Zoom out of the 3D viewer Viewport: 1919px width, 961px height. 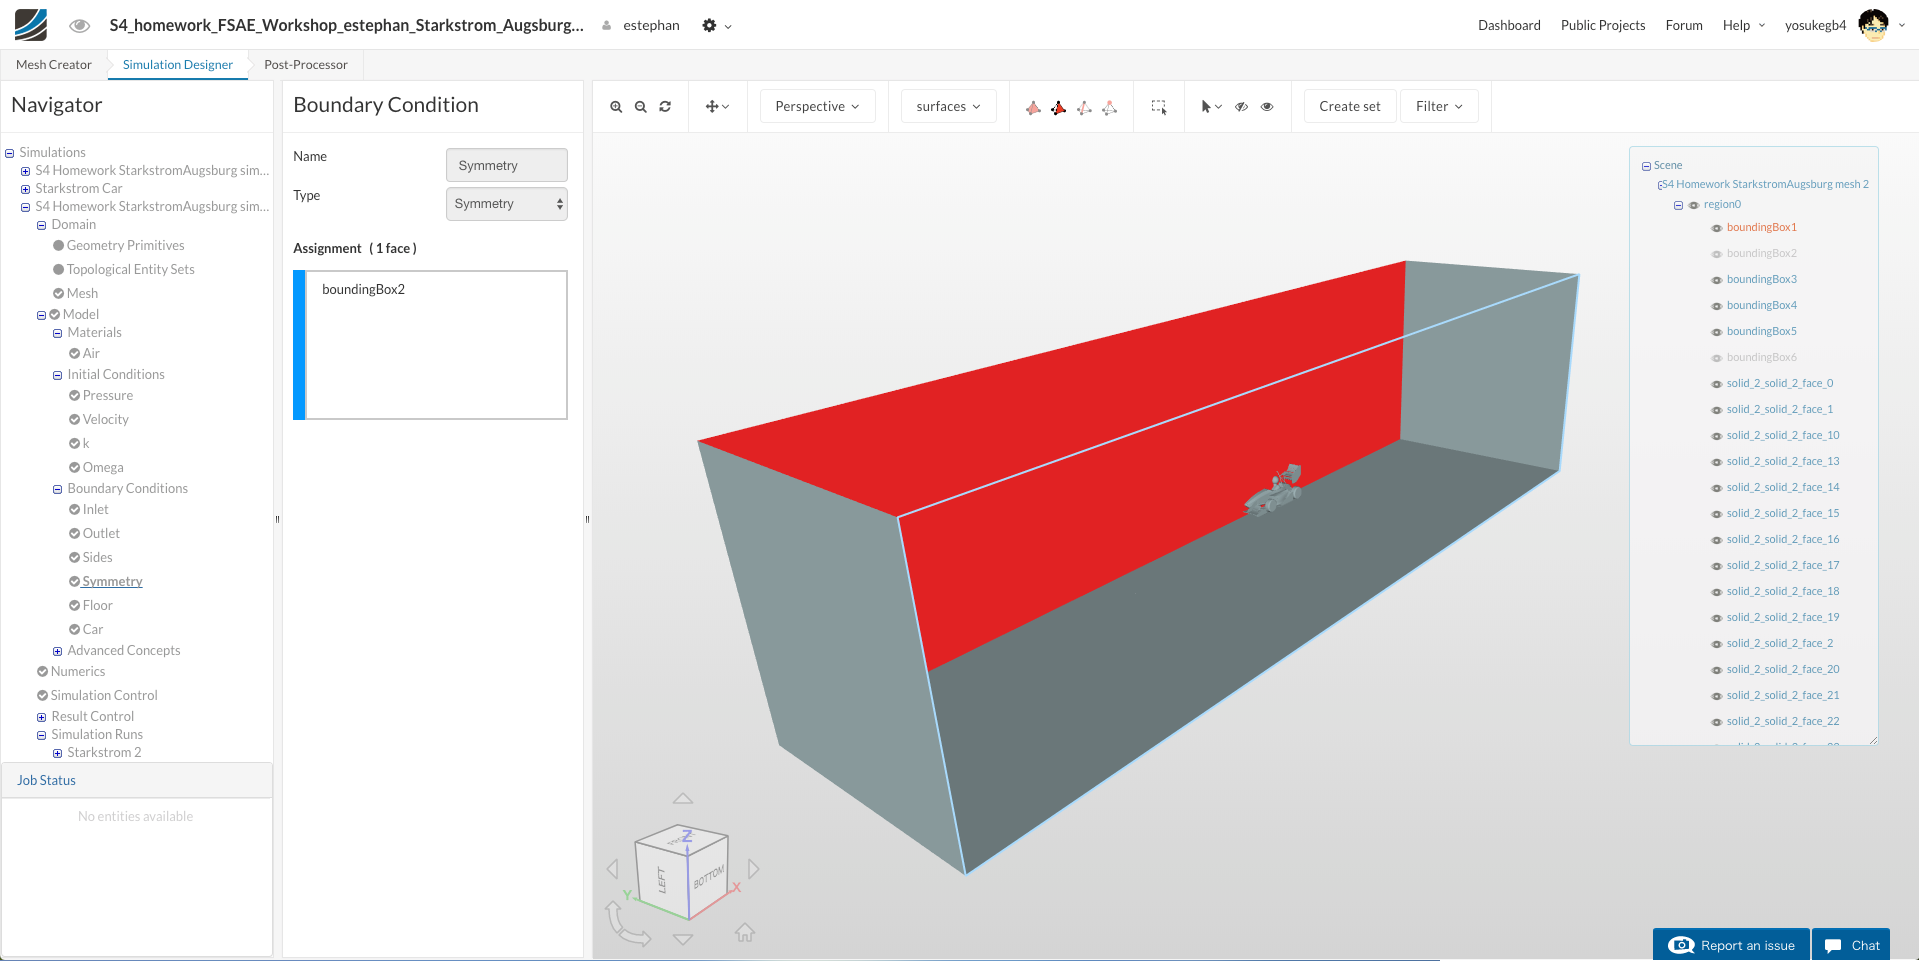point(641,107)
